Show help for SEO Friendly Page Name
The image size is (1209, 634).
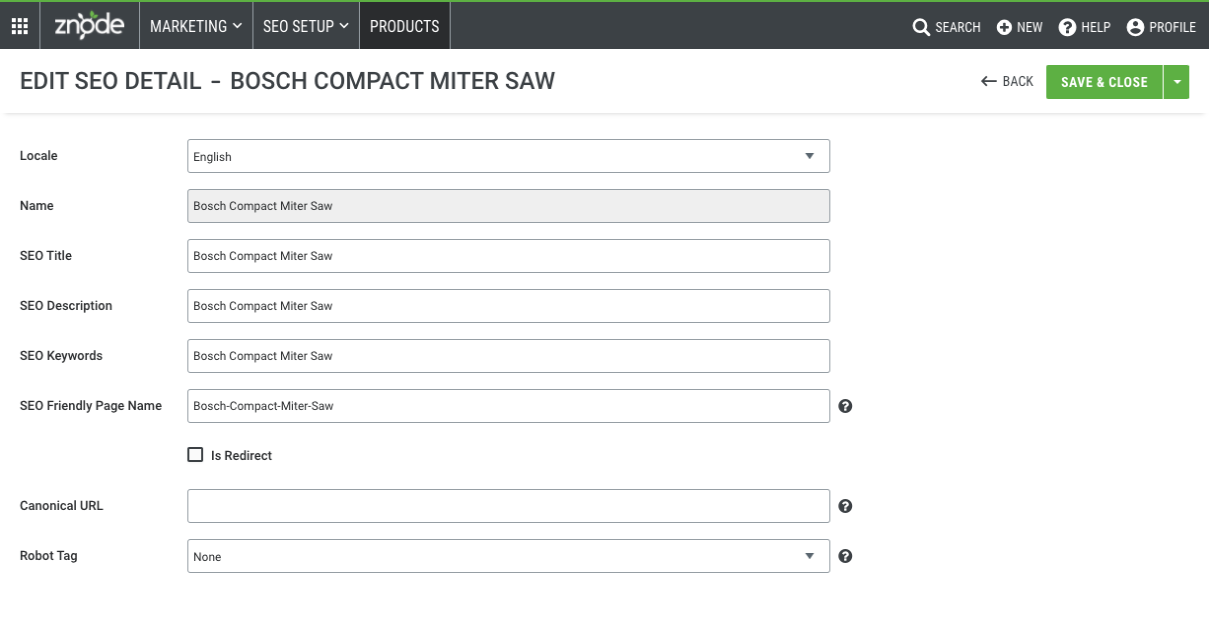[x=845, y=406]
